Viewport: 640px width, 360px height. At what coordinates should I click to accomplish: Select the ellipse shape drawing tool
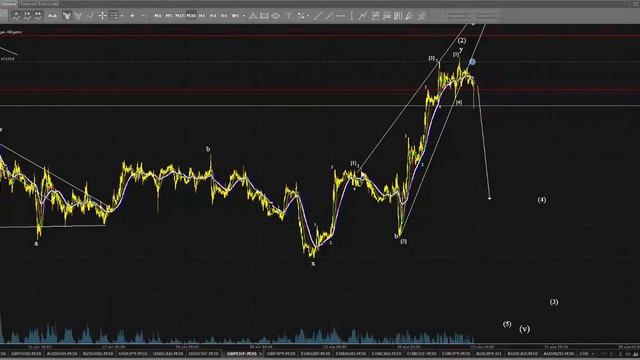(x=276, y=16)
